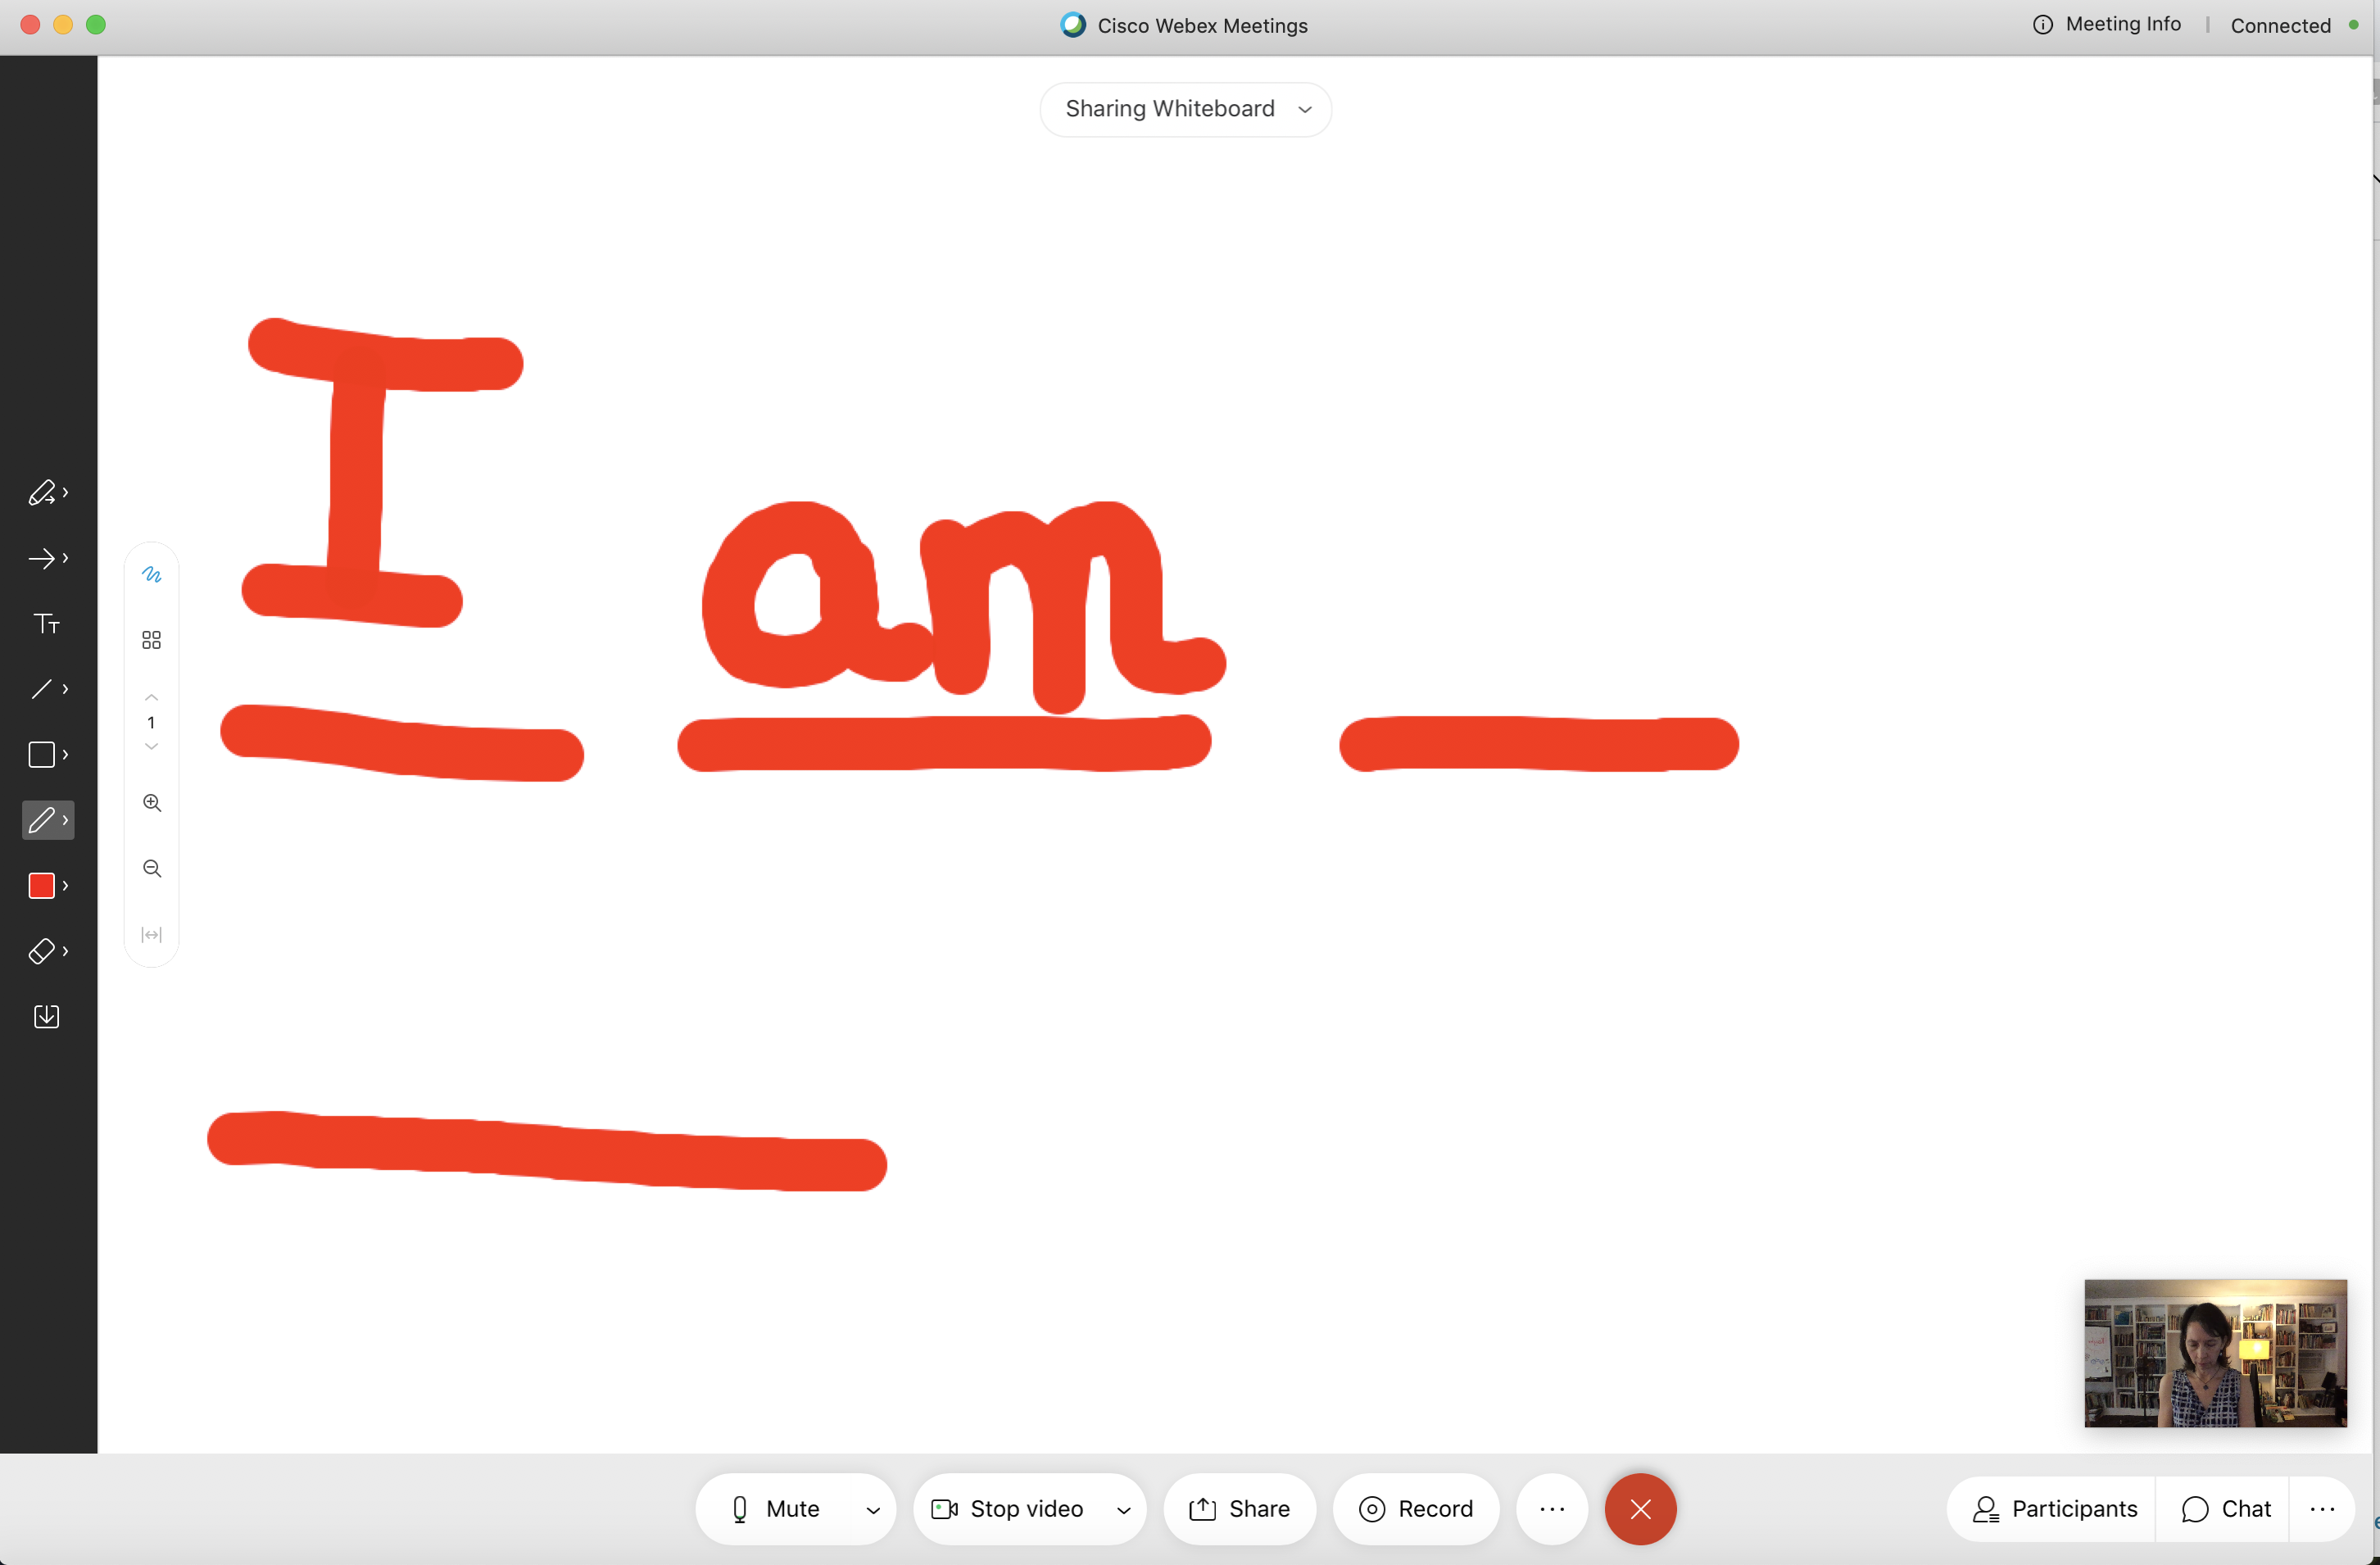Choose the line drawing tool
Screen dimensions: 2380x1565
pyautogui.click(x=42, y=689)
